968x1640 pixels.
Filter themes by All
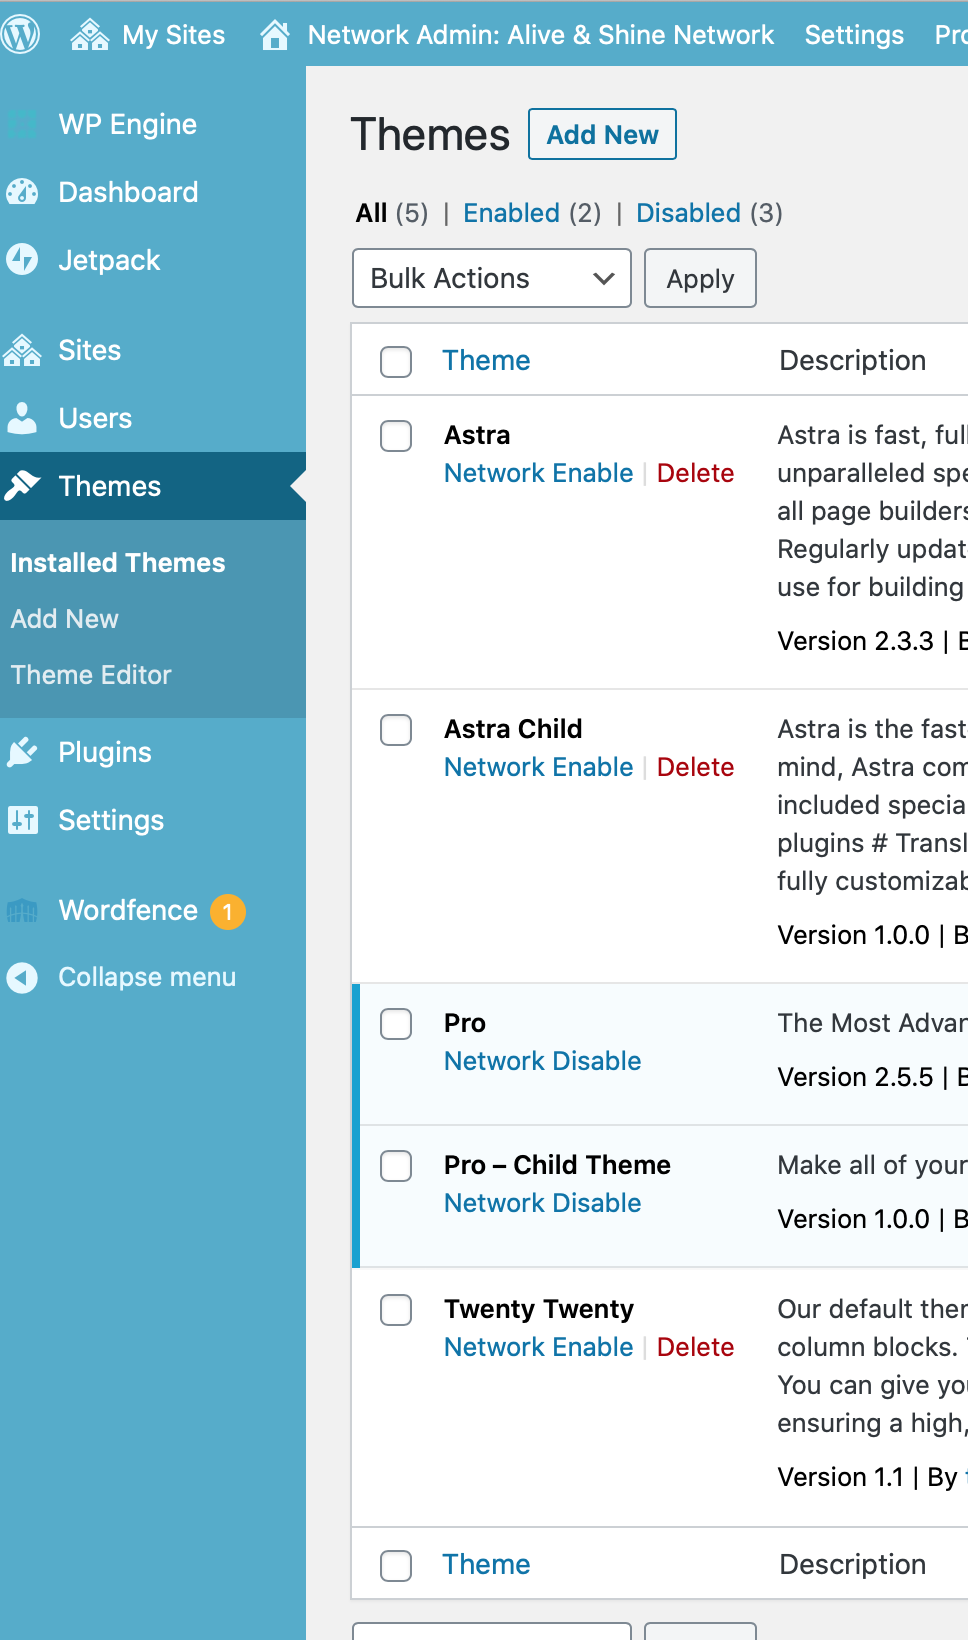pos(371,213)
